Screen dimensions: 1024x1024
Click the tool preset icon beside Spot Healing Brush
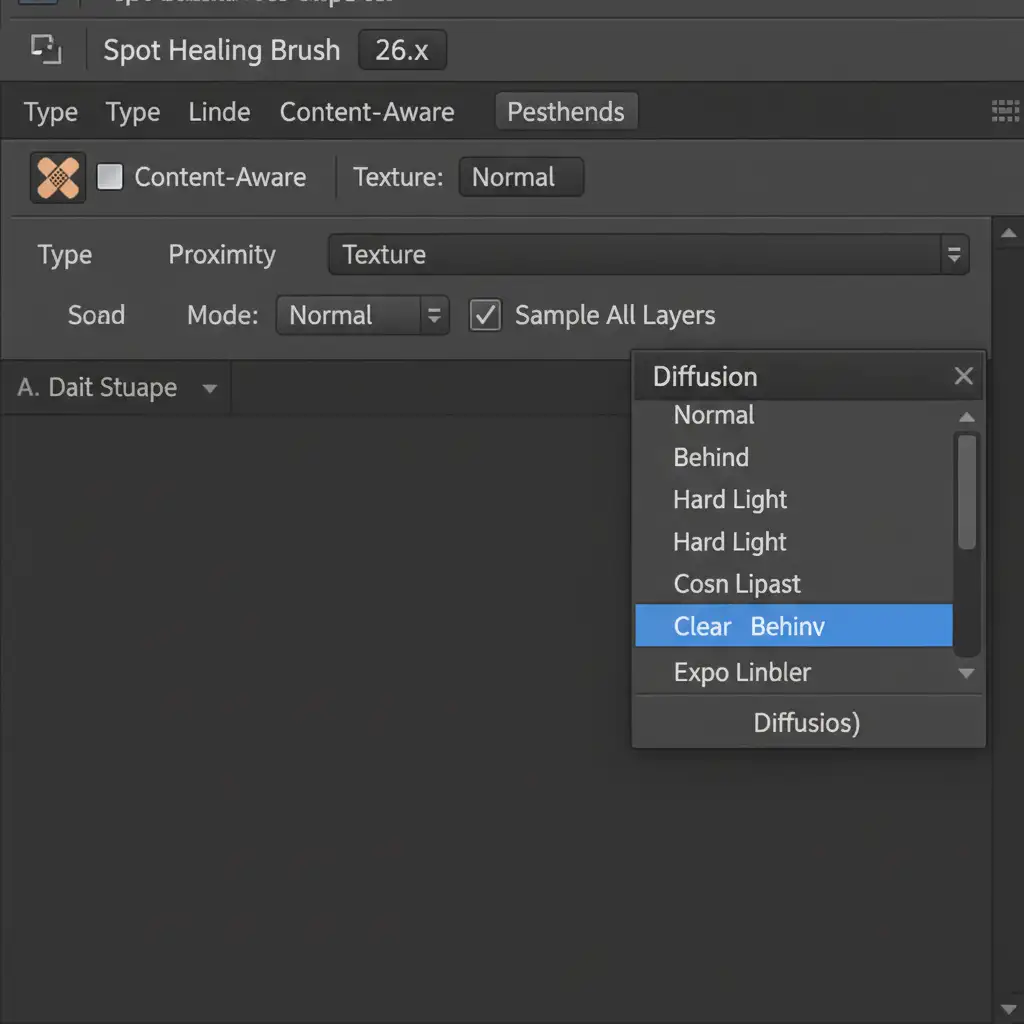coord(46,49)
